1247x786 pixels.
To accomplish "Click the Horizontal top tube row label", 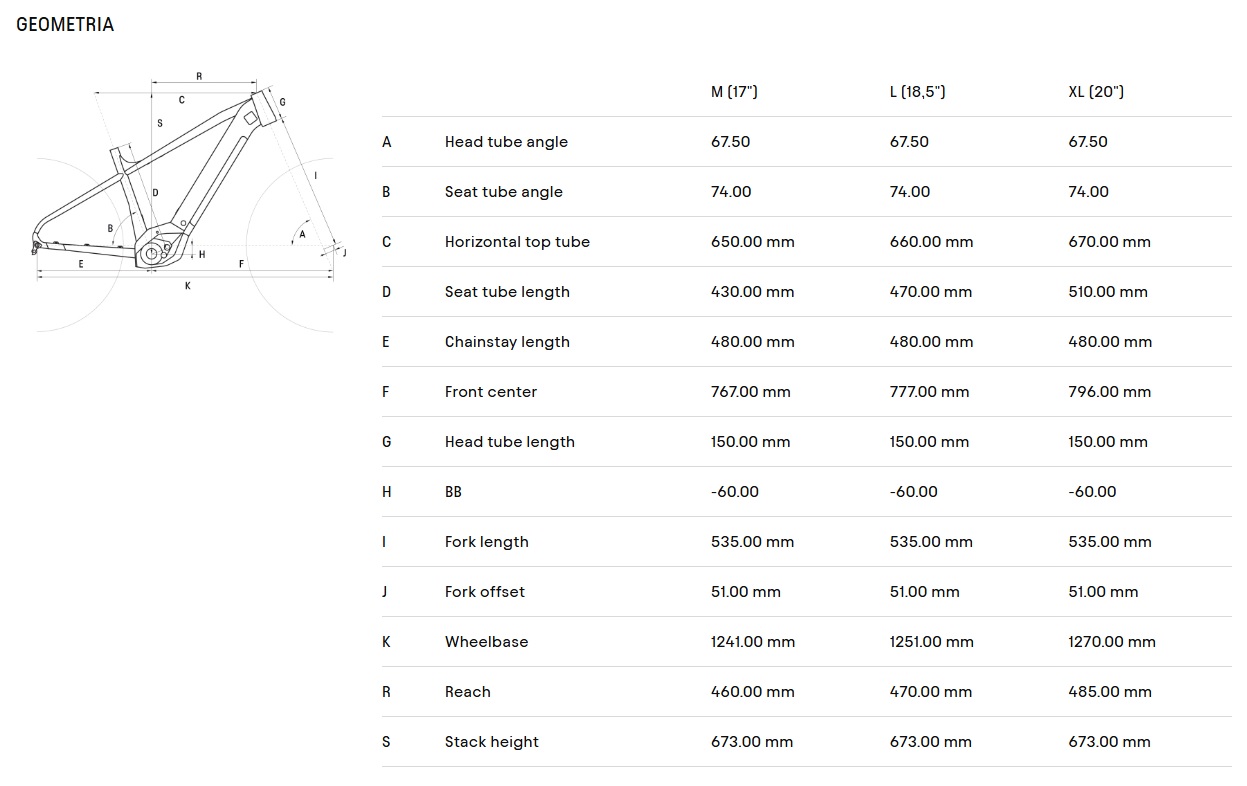I will click(x=517, y=242).
